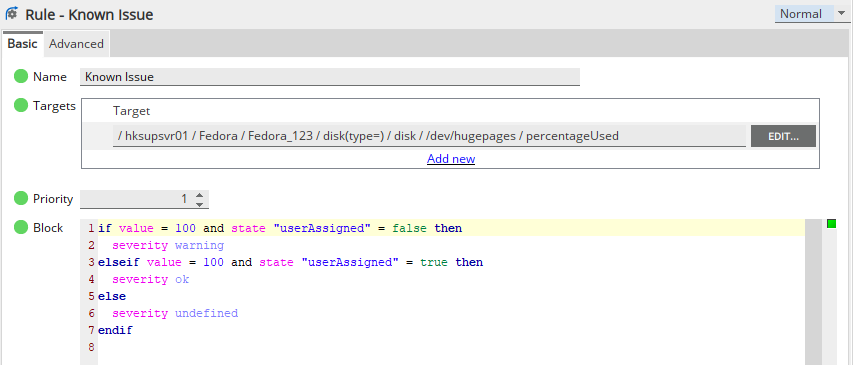853x365 pixels.
Task: Increase Priority with the up arrow
Action: tap(200, 195)
